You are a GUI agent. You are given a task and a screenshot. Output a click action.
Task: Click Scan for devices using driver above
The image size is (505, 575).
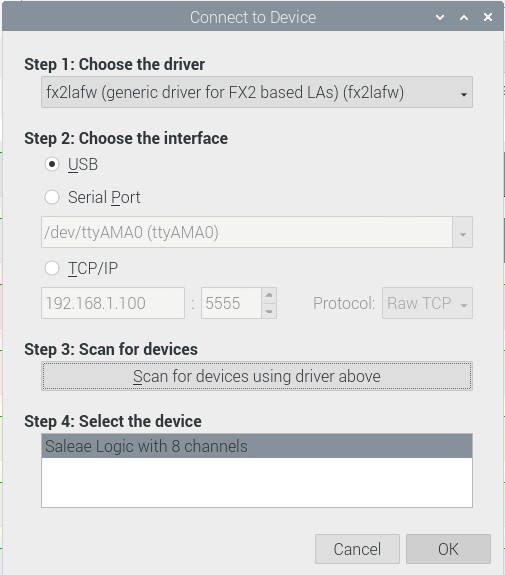coord(257,376)
